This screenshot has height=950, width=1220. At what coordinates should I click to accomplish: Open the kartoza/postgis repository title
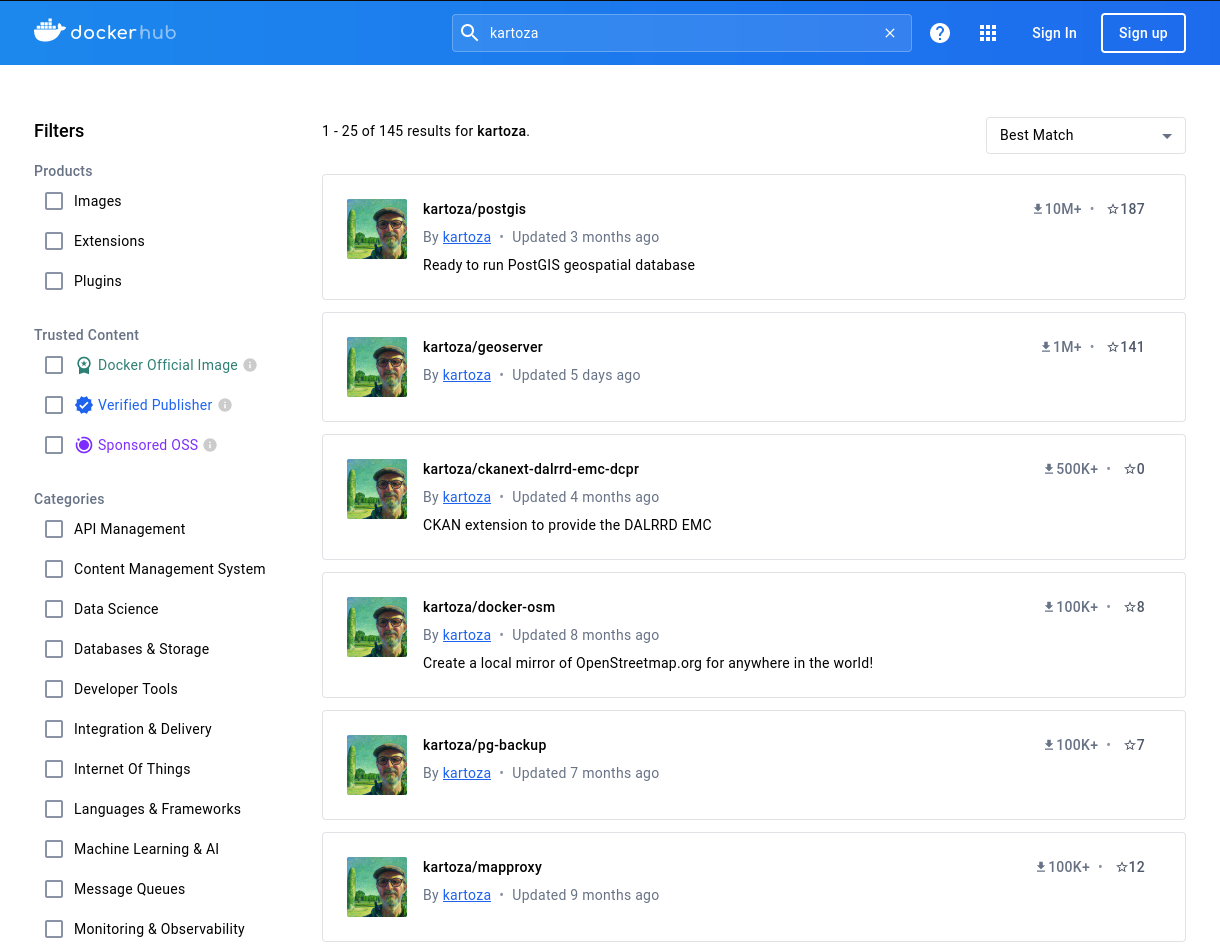pos(474,209)
